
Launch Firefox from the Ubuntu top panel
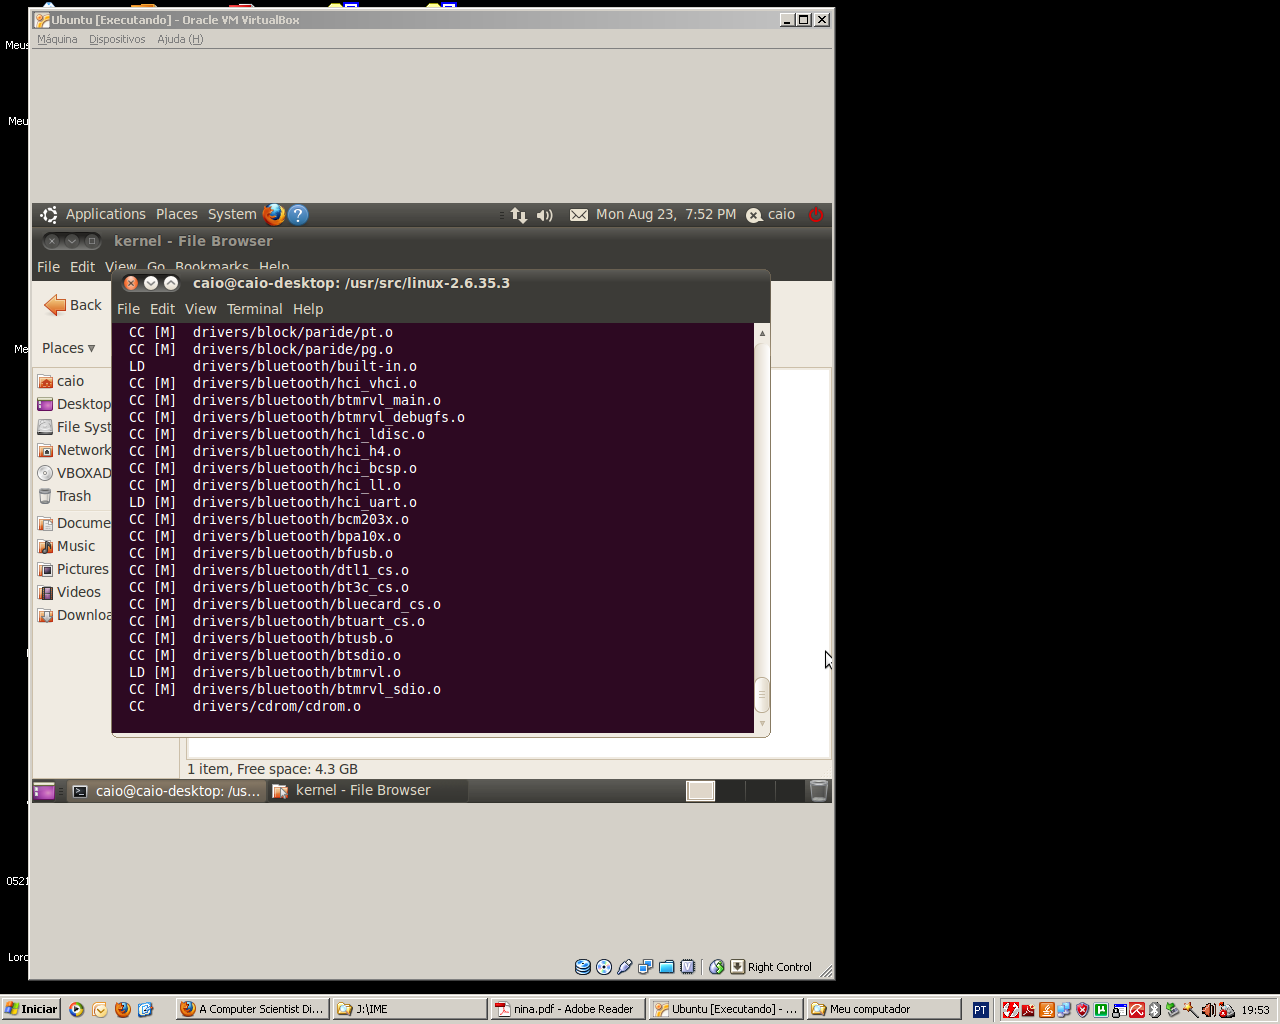[273, 215]
